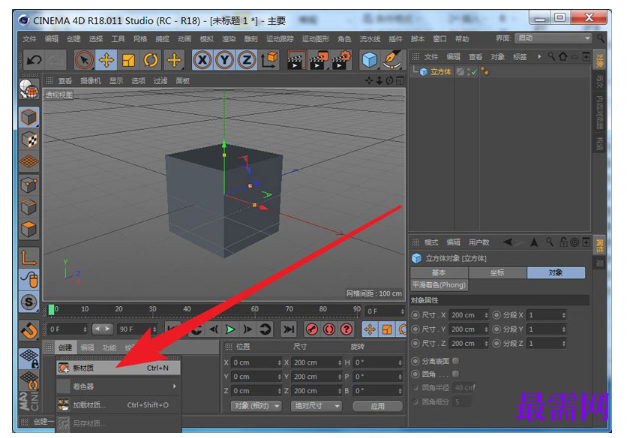Toggle the green checkmark of the cube object
Viewport: 628px width, 438px height.
pyautogui.click(x=475, y=72)
